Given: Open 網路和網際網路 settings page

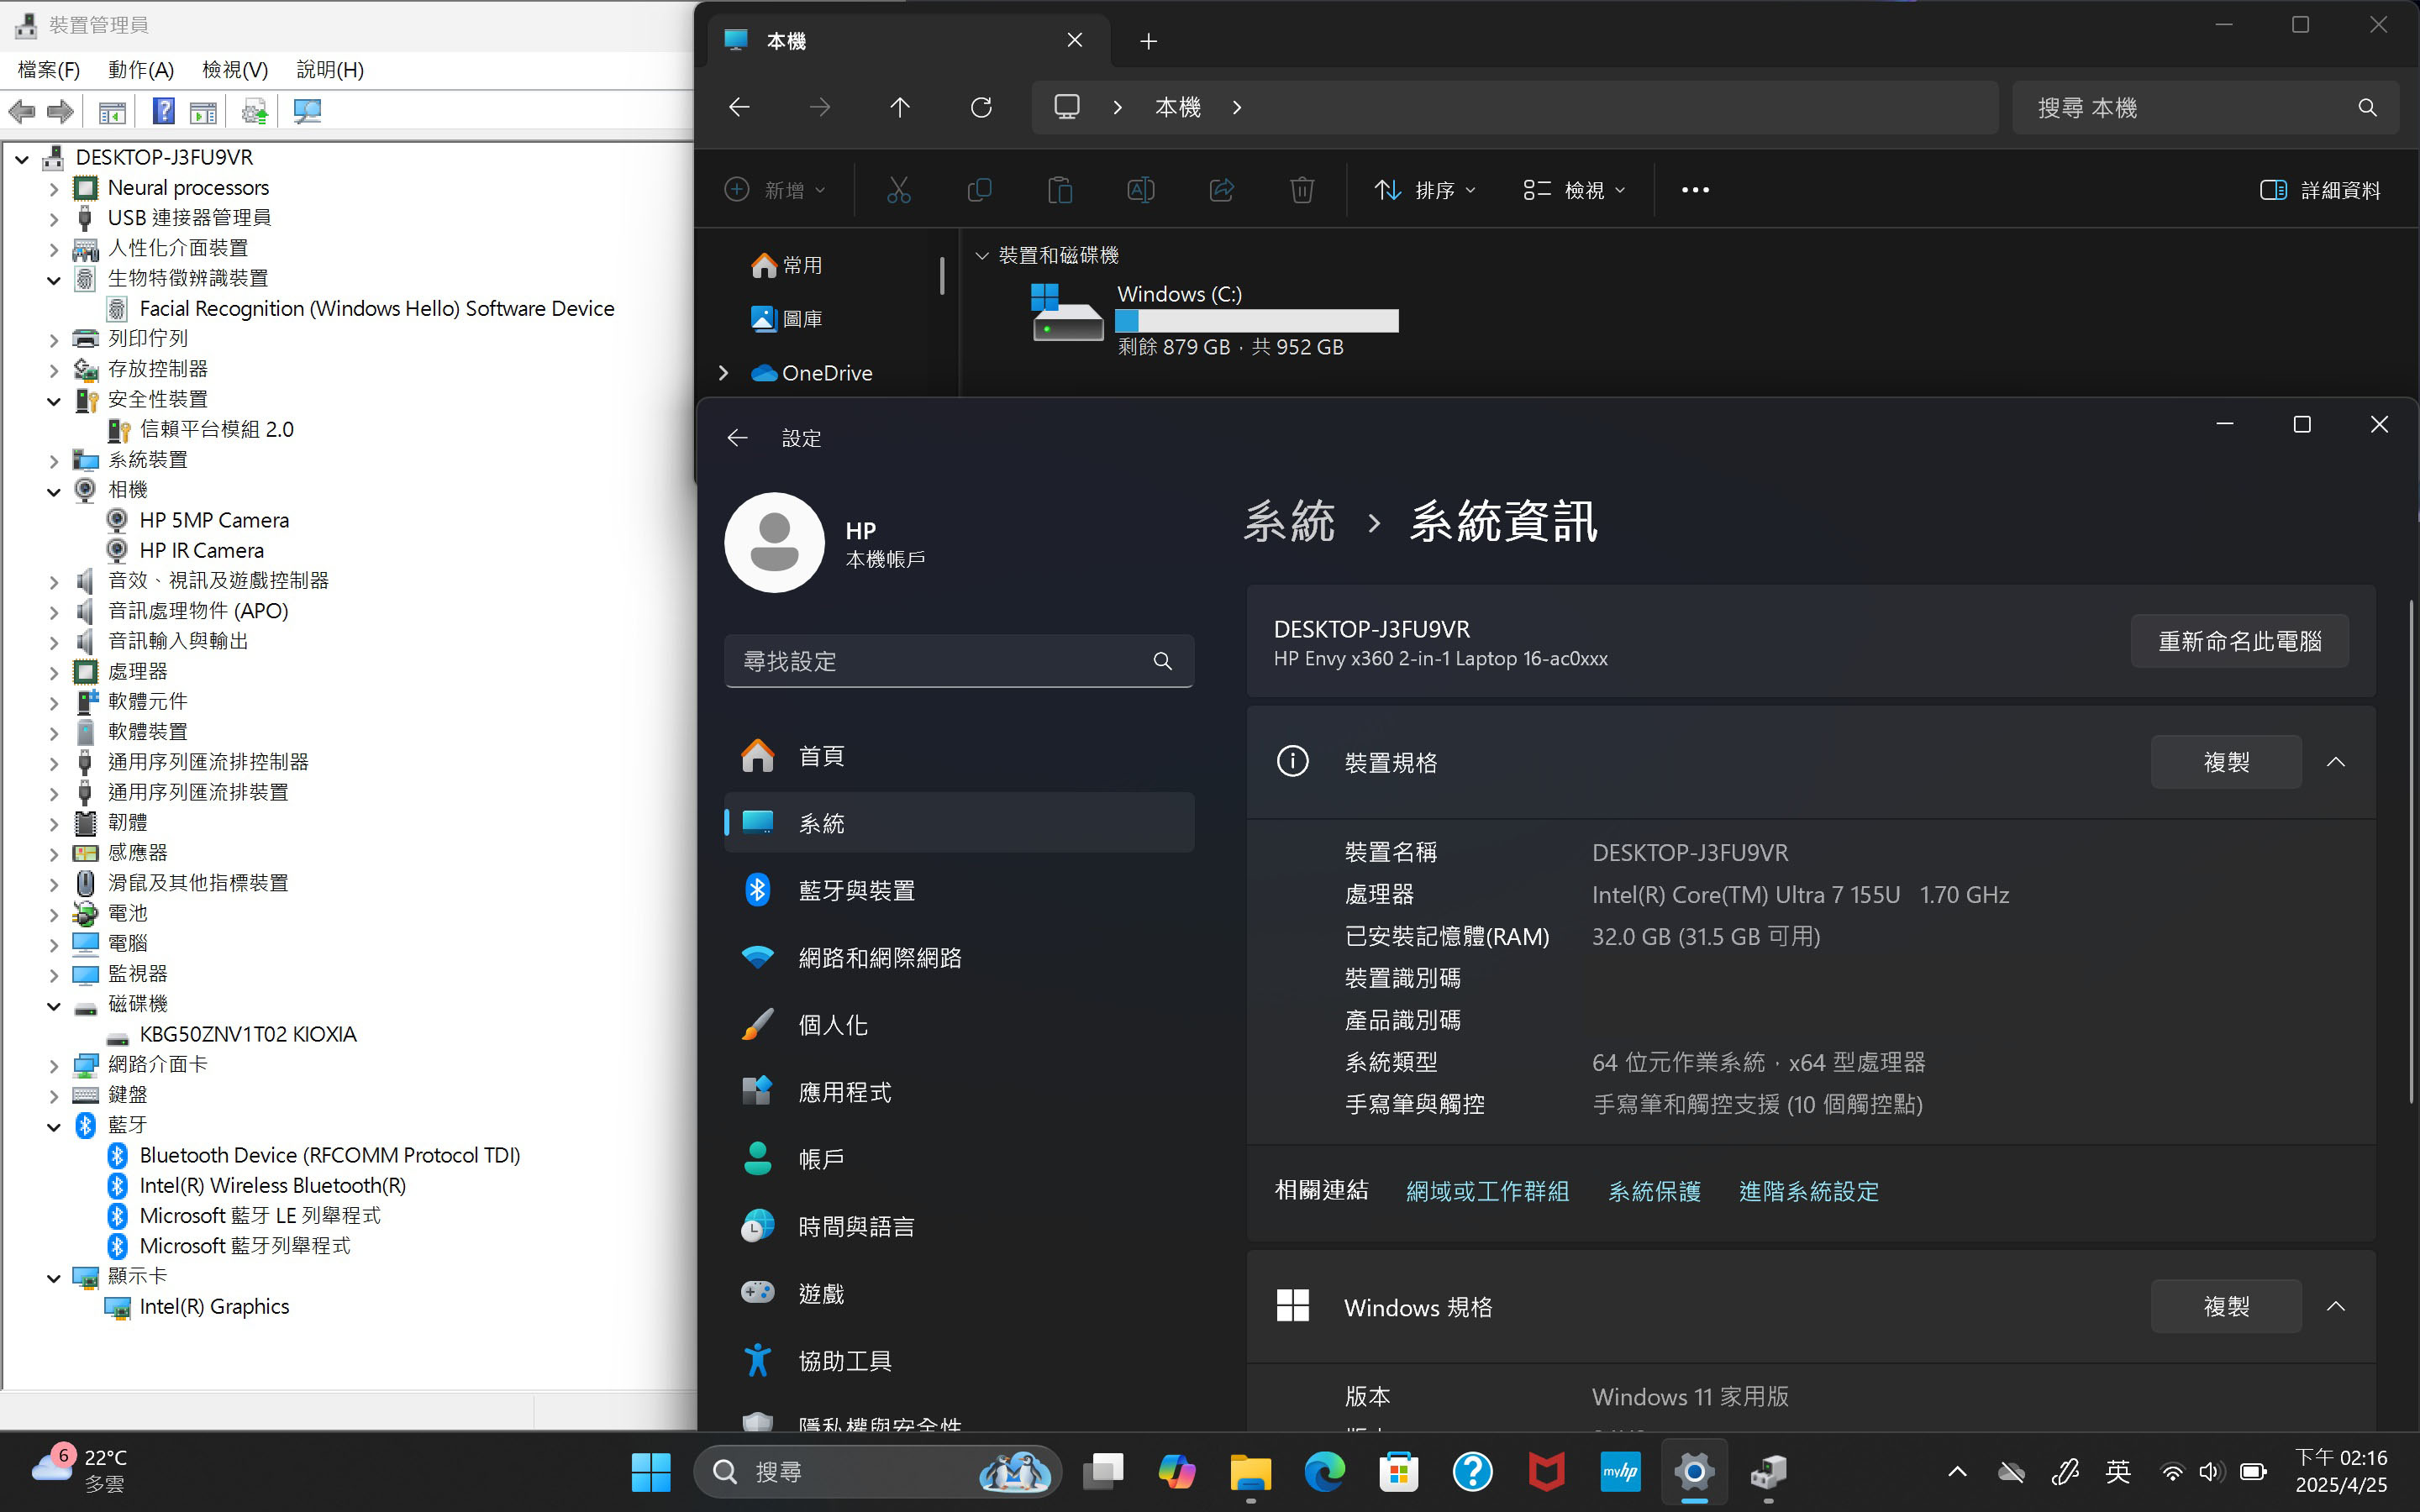Looking at the screenshot, I should [958, 957].
